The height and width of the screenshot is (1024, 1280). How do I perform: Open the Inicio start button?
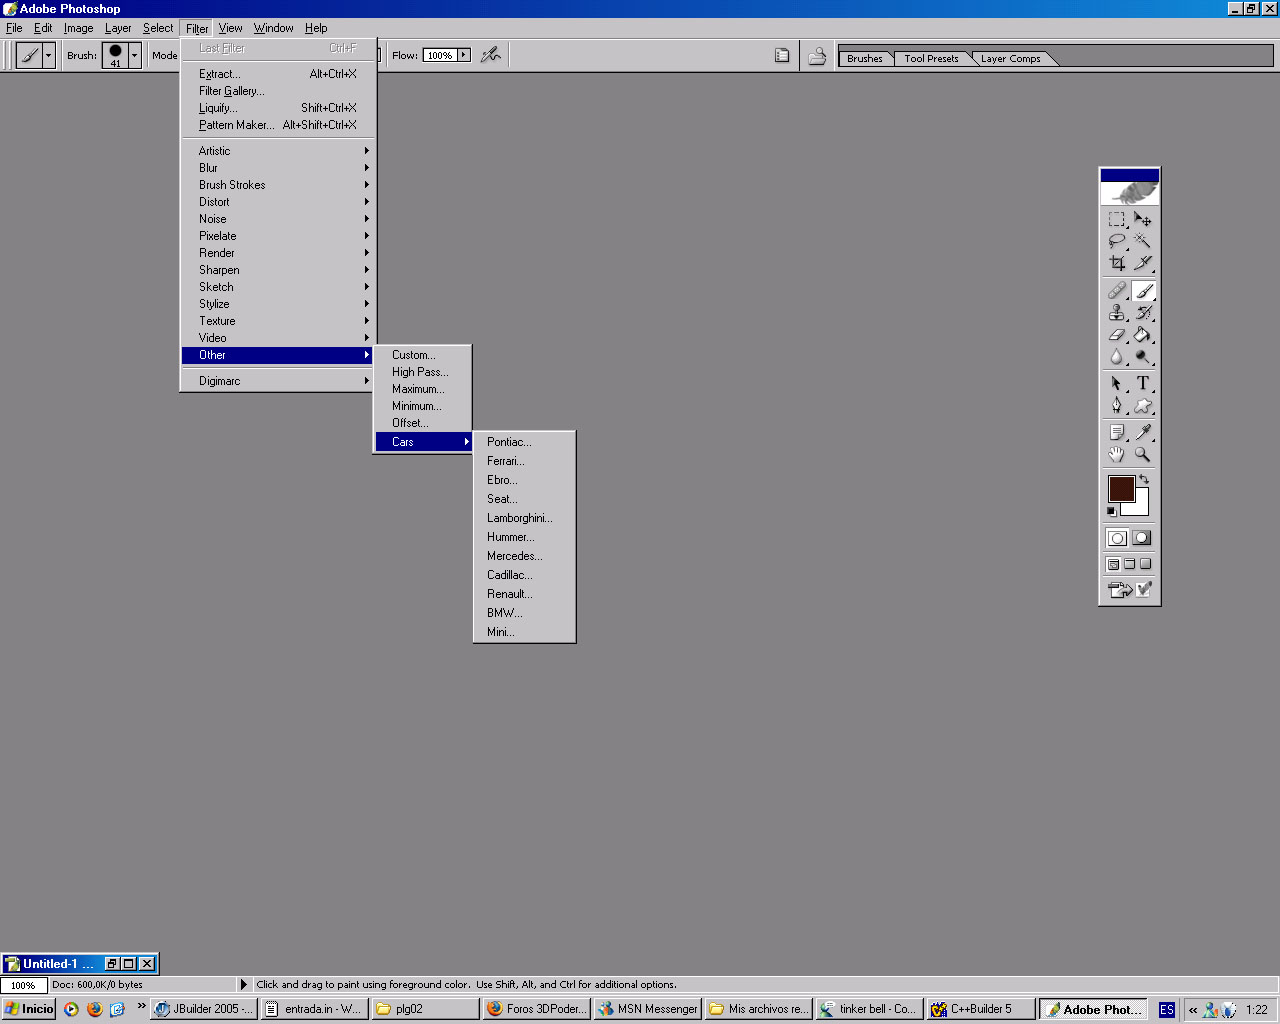[x=28, y=1009]
